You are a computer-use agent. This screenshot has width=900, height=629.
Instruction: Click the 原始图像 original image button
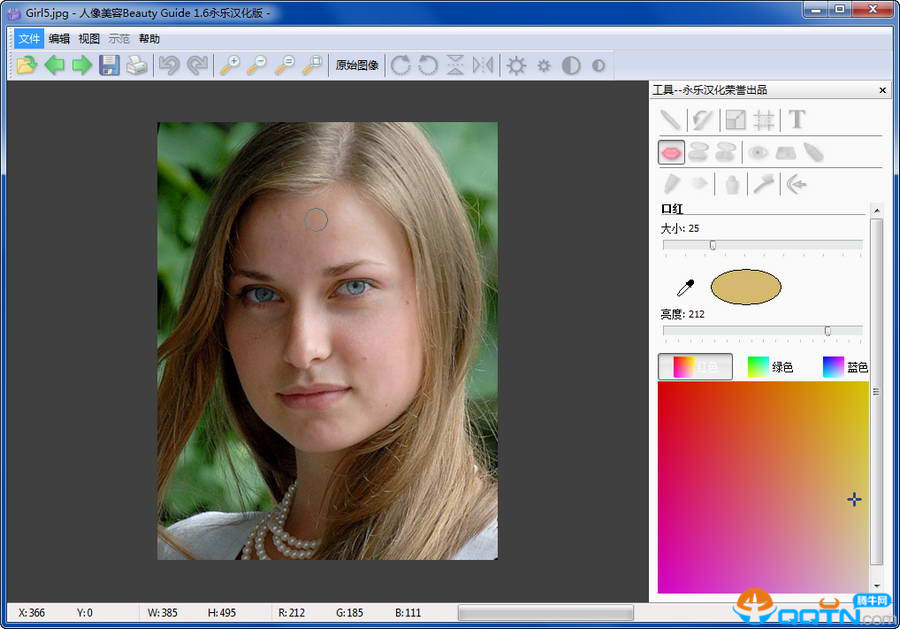[357, 66]
